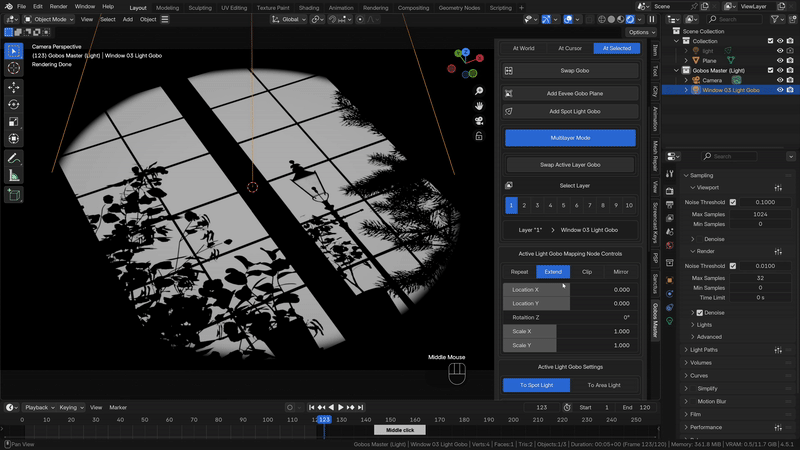Uncheck Gobos Master collection exclude checkbox
The height and width of the screenshot is (450, 800).
pyautogui.click(x=769, y=71)
